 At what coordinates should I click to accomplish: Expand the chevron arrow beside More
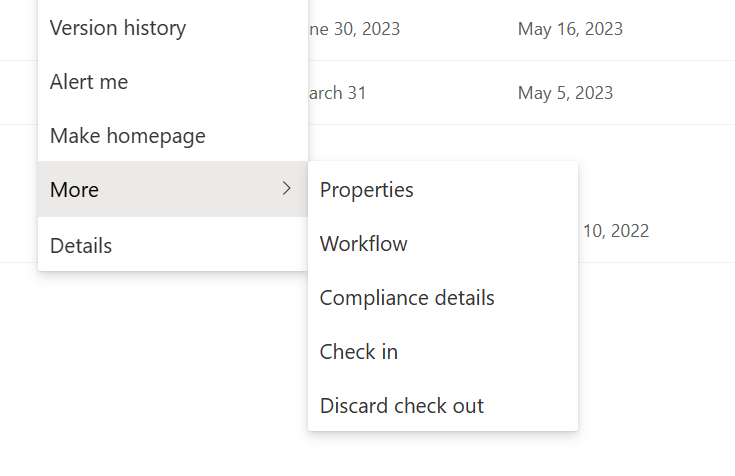pos(286,188)
